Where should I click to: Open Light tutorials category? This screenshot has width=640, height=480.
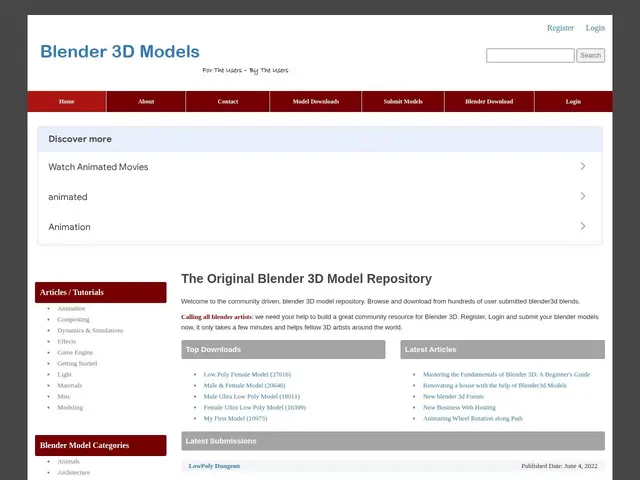point(64,375)
